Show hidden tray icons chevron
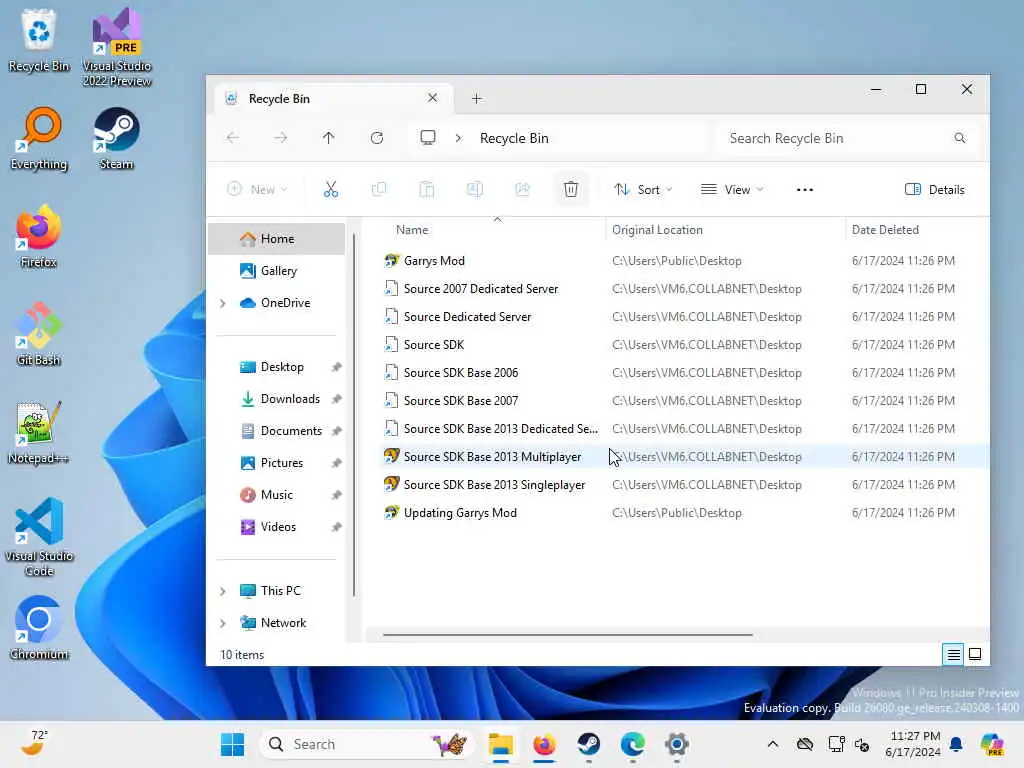 (773, 744)
